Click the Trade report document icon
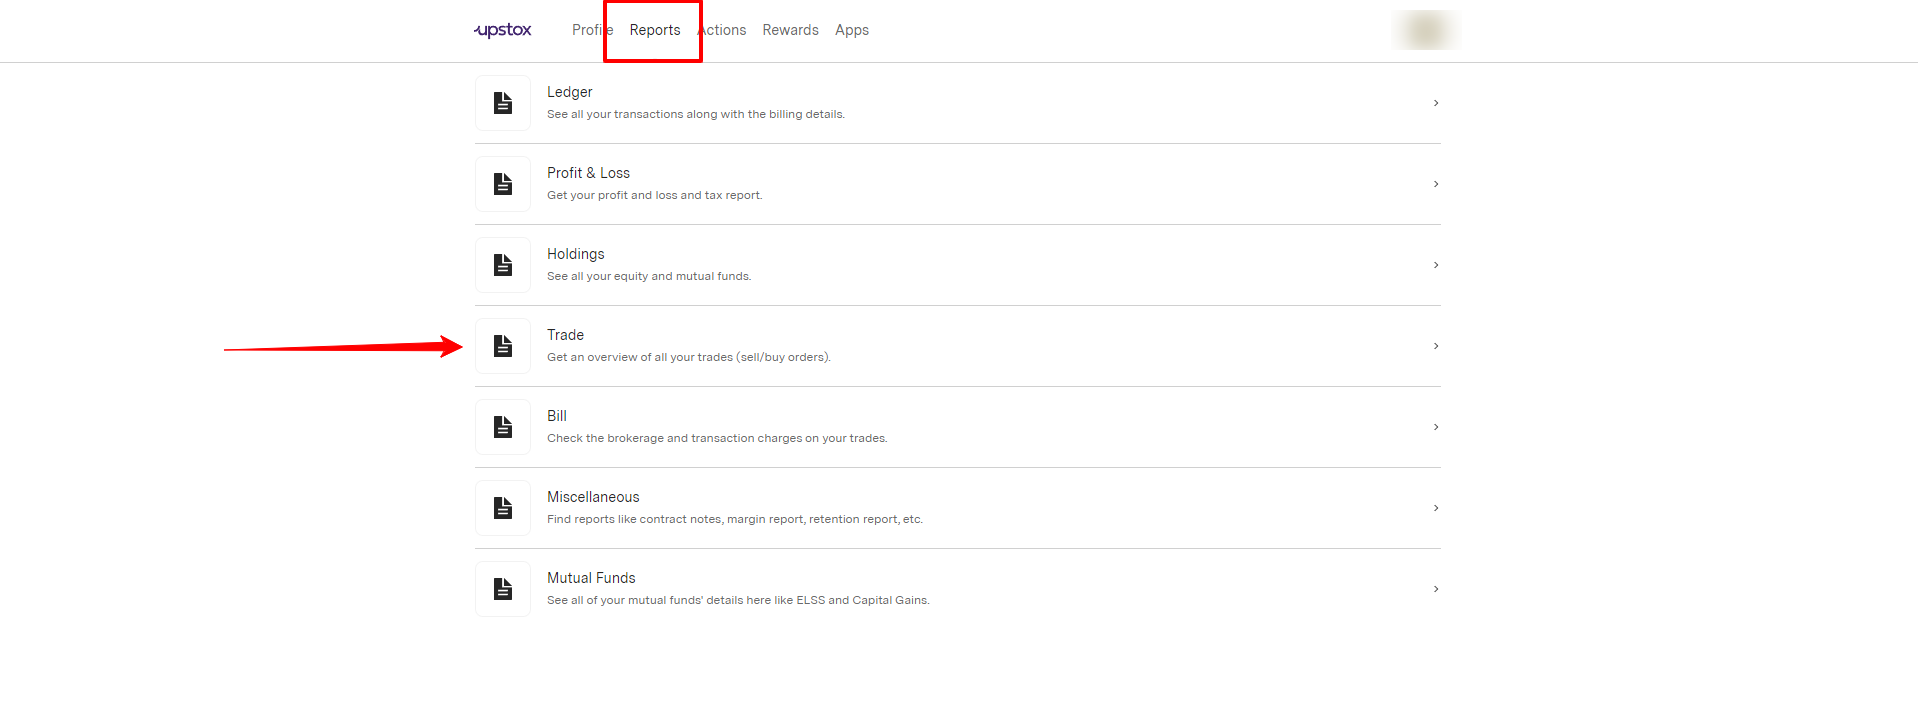Screen dimensions: 1918x723 coord(503,346)
